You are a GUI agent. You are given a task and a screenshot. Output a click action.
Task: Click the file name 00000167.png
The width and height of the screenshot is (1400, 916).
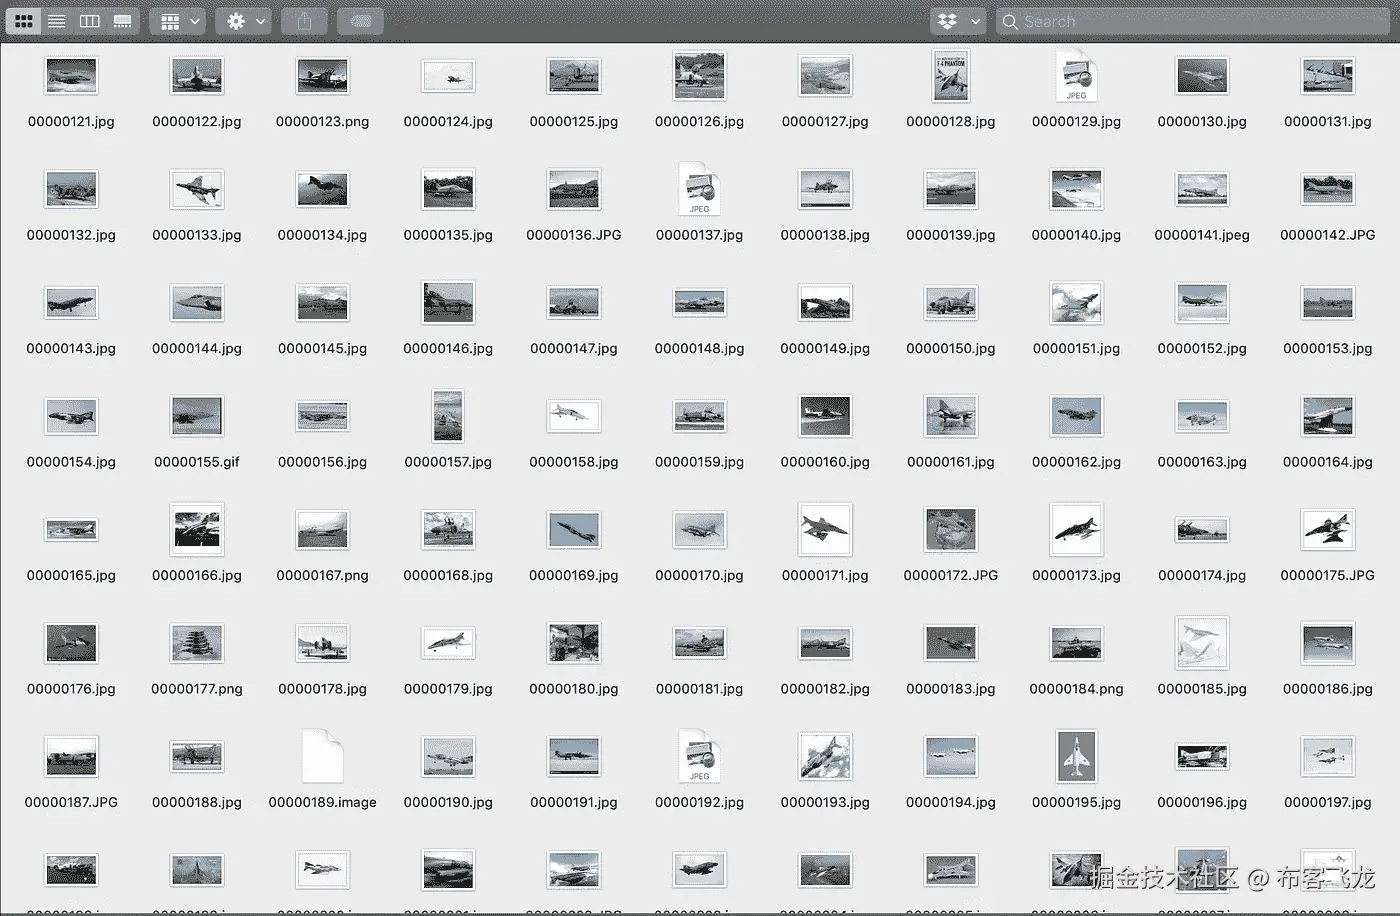coord(322,576)
